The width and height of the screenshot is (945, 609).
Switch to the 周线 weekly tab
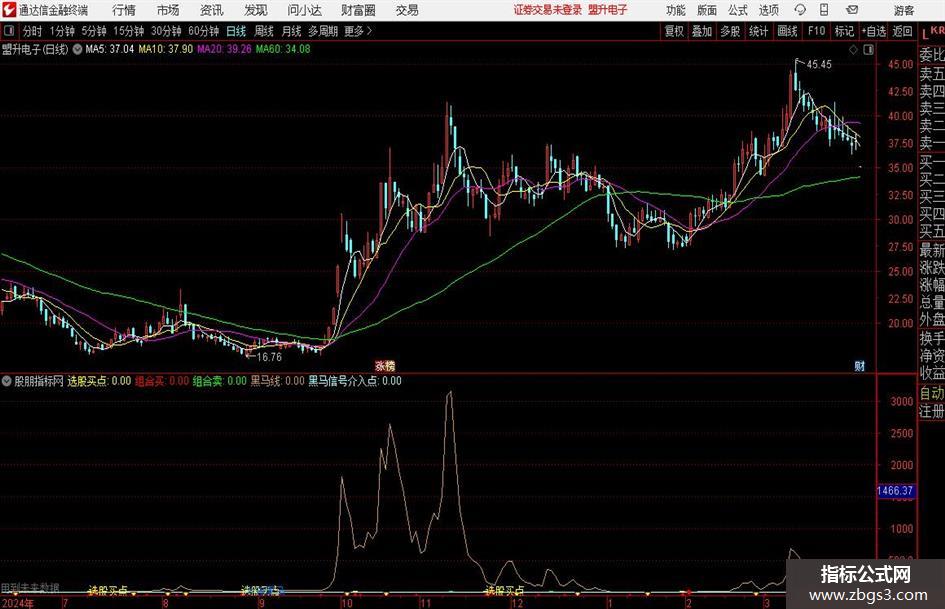(263, 31)
